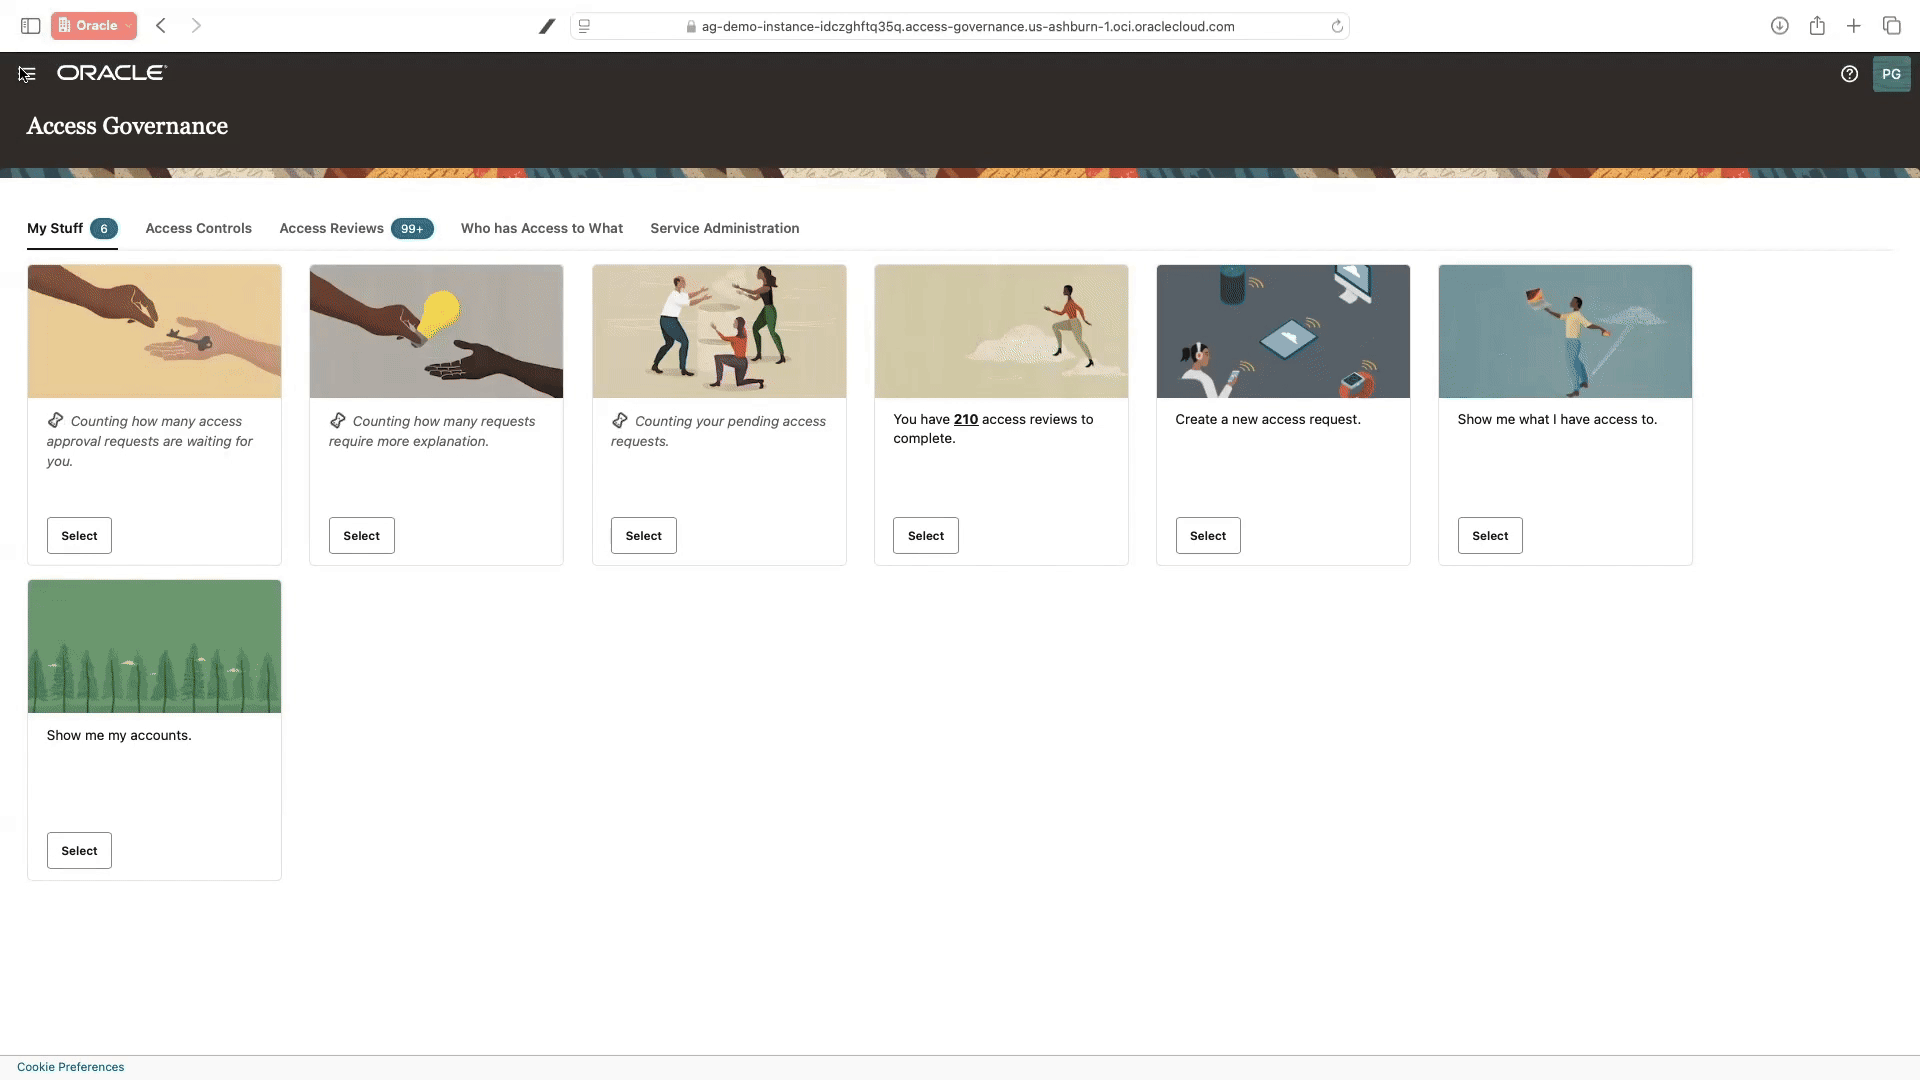
Task: Toggle the browser sidebar icon
Action: 30,26
